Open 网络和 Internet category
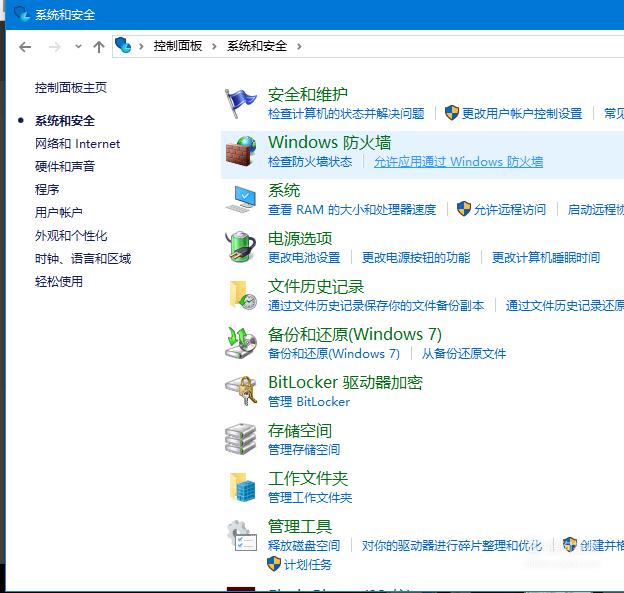This screenshot has width=624, height=593. [x=77, y=144]
